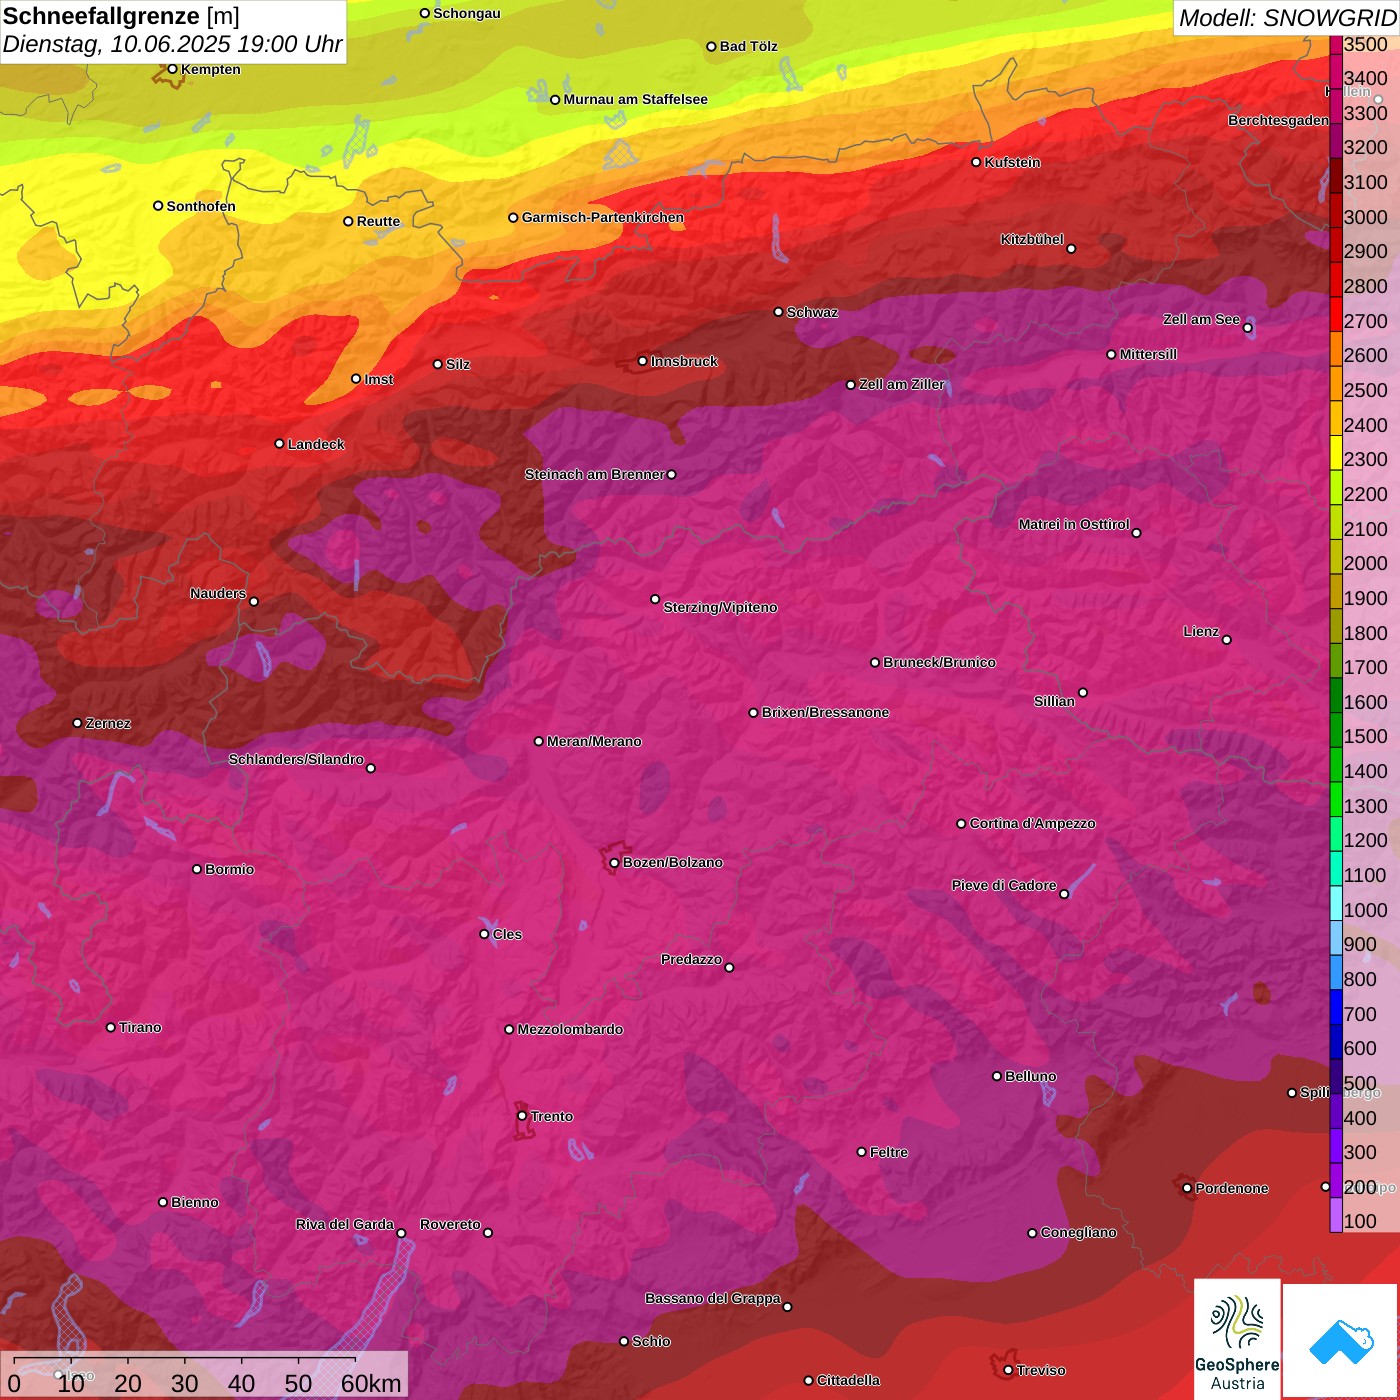
Task: Select the Treviso city marker dot
Action: coord(1008,1370)
